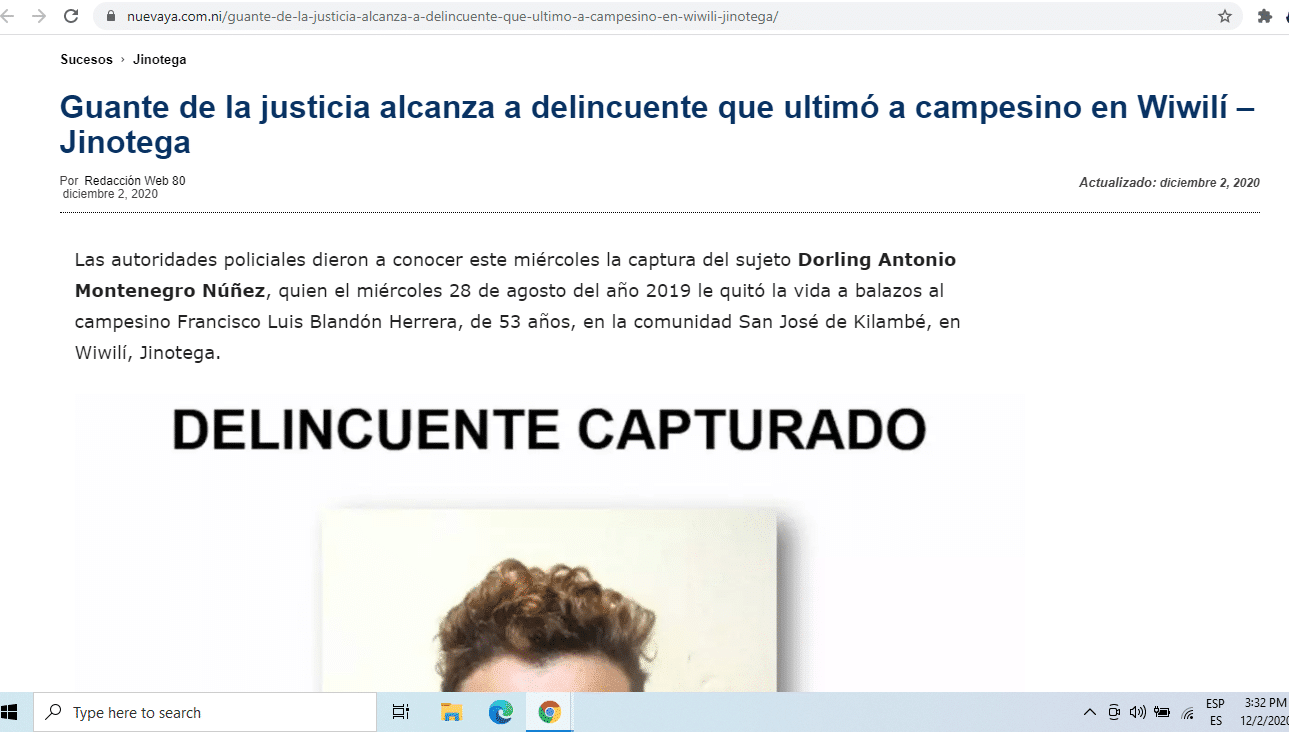The width and height of the screenshot is (1289, 732).
Task: Switch to Google Chrome on the taskbar
Action: (549, 713)
